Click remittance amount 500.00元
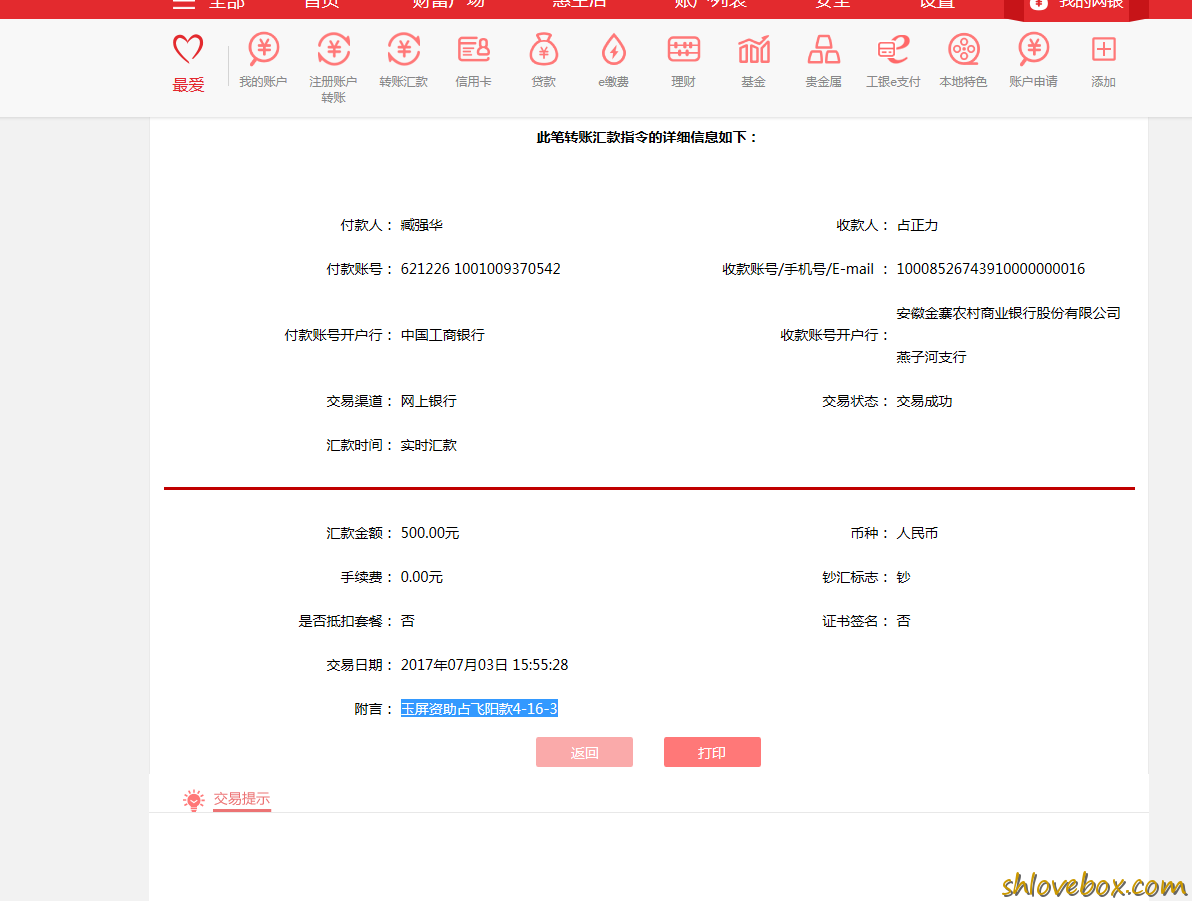This screenshot has height=901, width=1192. 430,533
